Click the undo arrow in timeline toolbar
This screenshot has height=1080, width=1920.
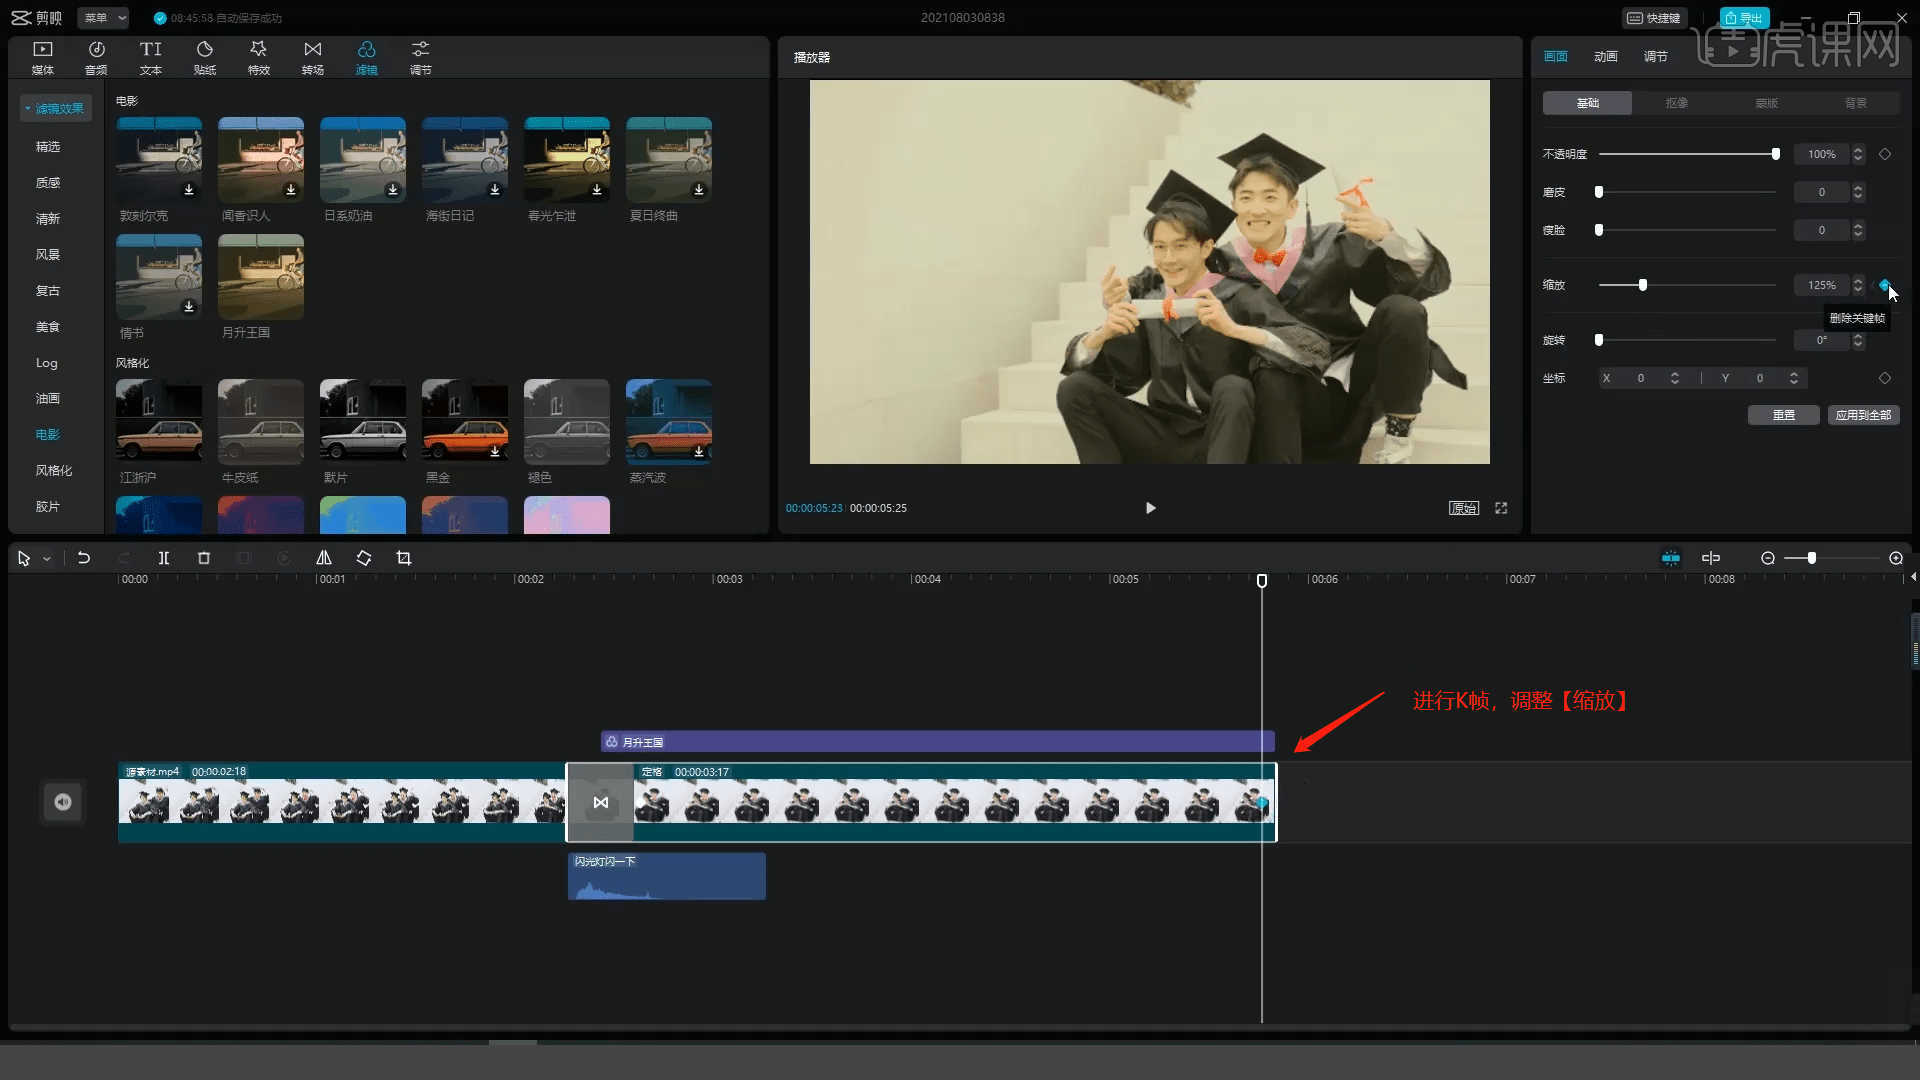[84, 558]
